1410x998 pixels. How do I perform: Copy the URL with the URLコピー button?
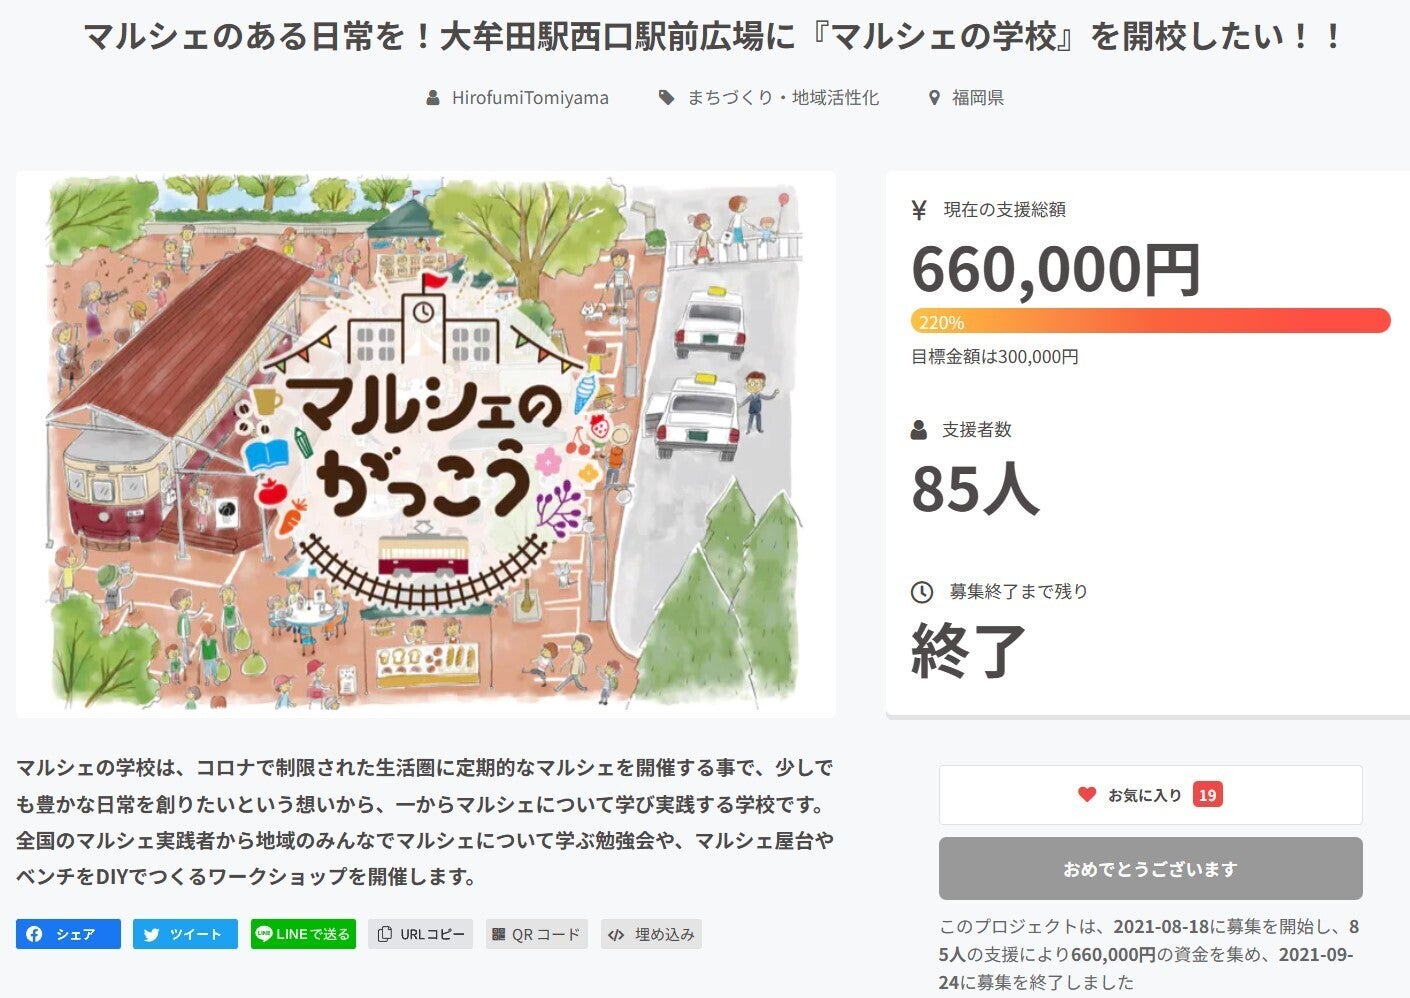[x=421, y=934]
